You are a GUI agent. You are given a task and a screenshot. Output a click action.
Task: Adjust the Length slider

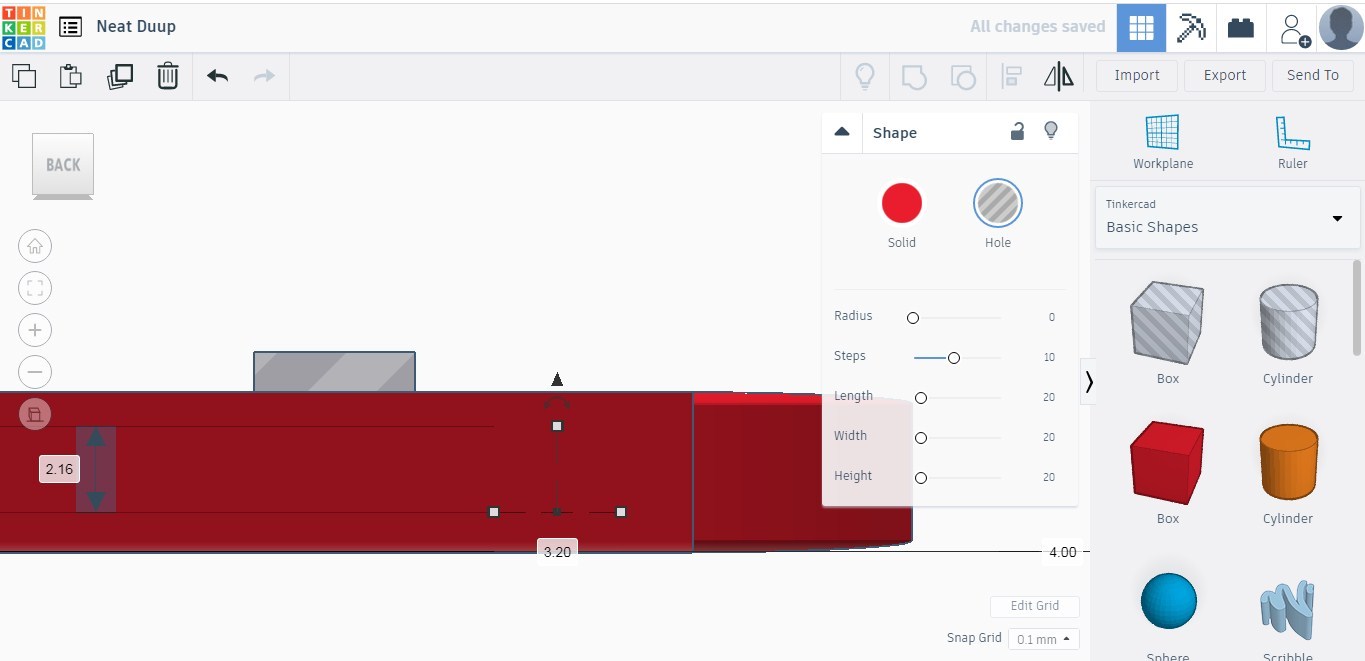pyautogui.click(x=921, y=398)
